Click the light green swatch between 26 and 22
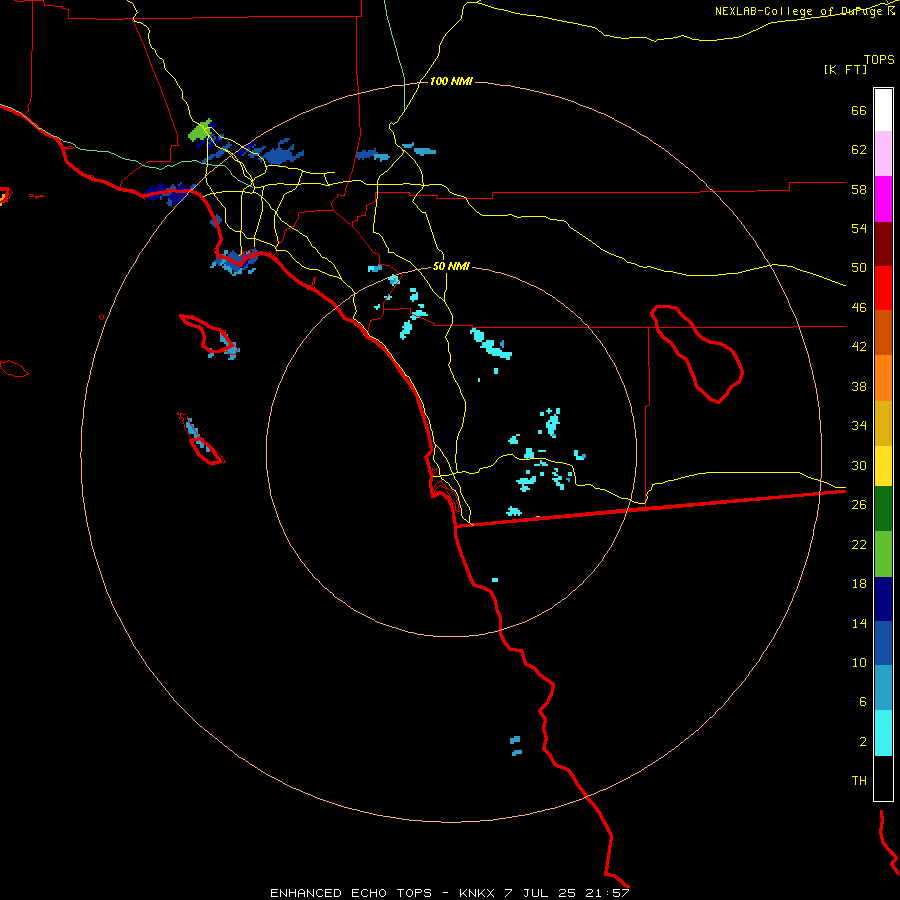Screen dimensions: 900x900 click(883, 554)
